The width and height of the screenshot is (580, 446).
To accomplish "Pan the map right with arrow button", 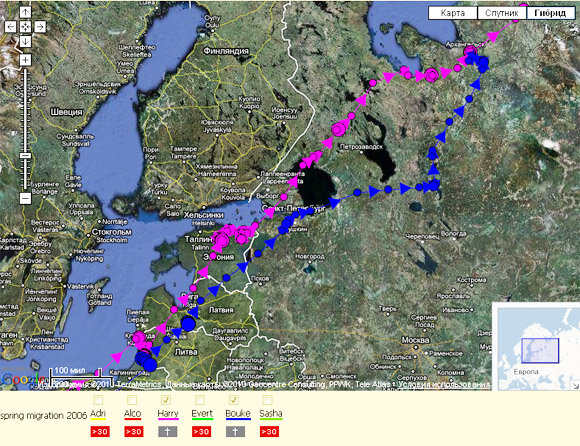I will click(x=40, y=27).
